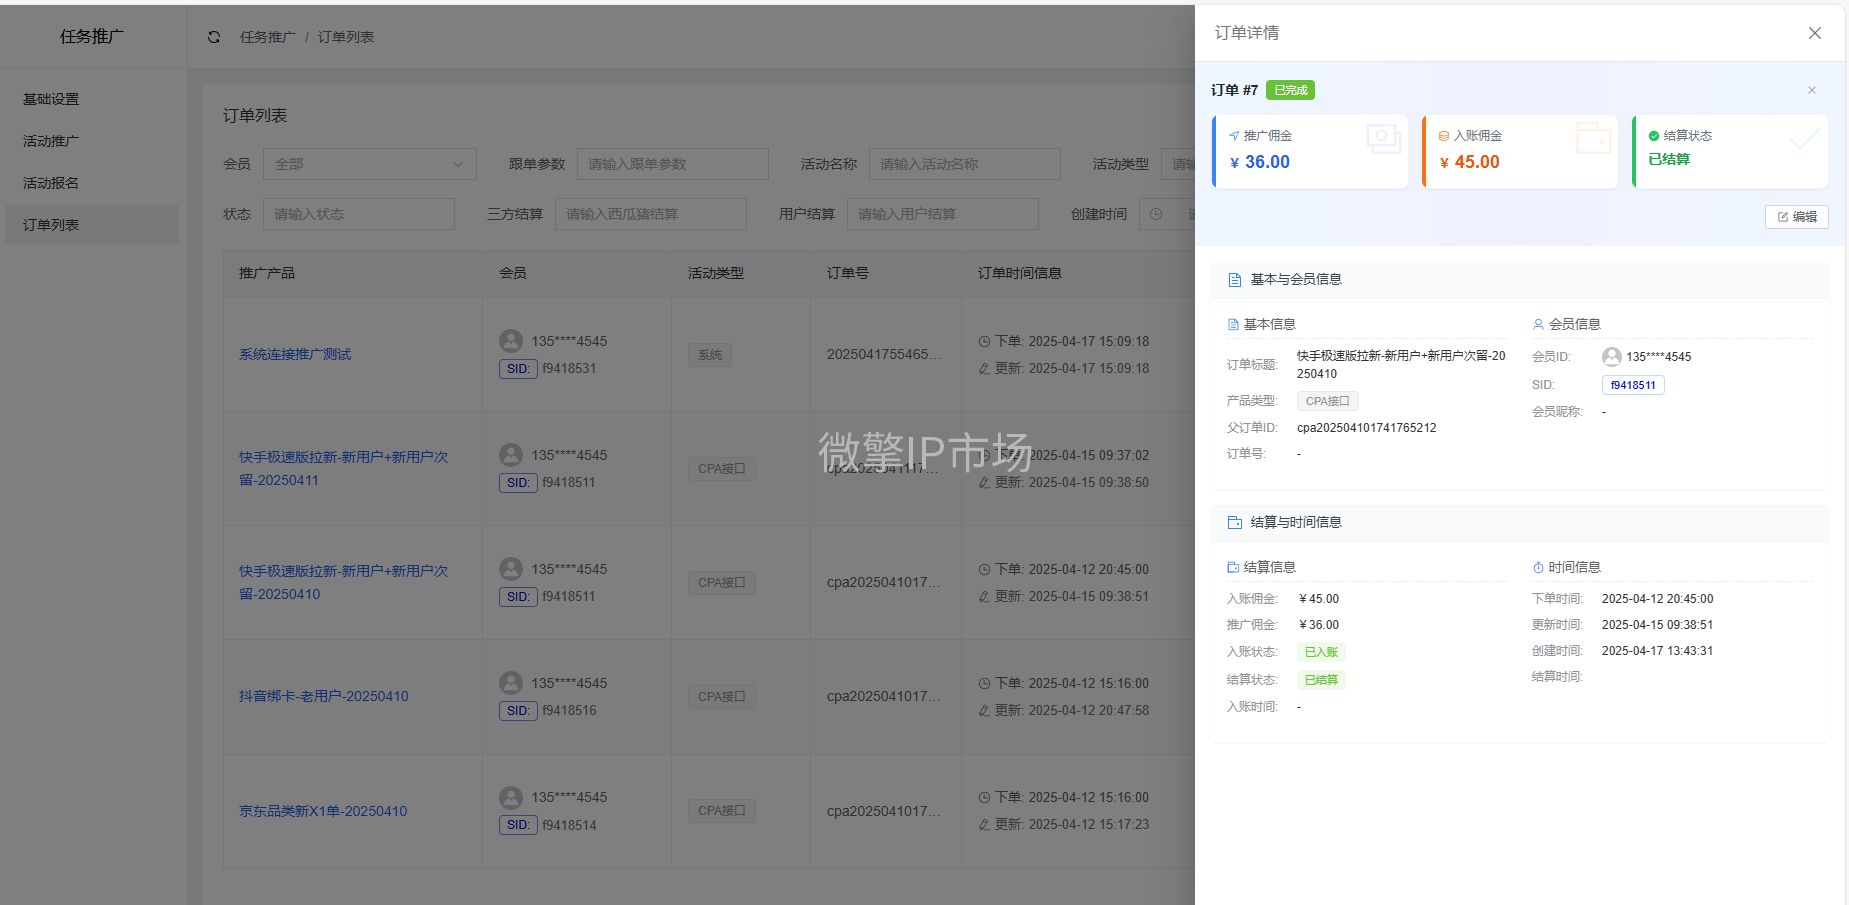Open the 状态 filter select box
This screenshot has width=1849, height=905.
pyautogui.click(x=358, y=214)
